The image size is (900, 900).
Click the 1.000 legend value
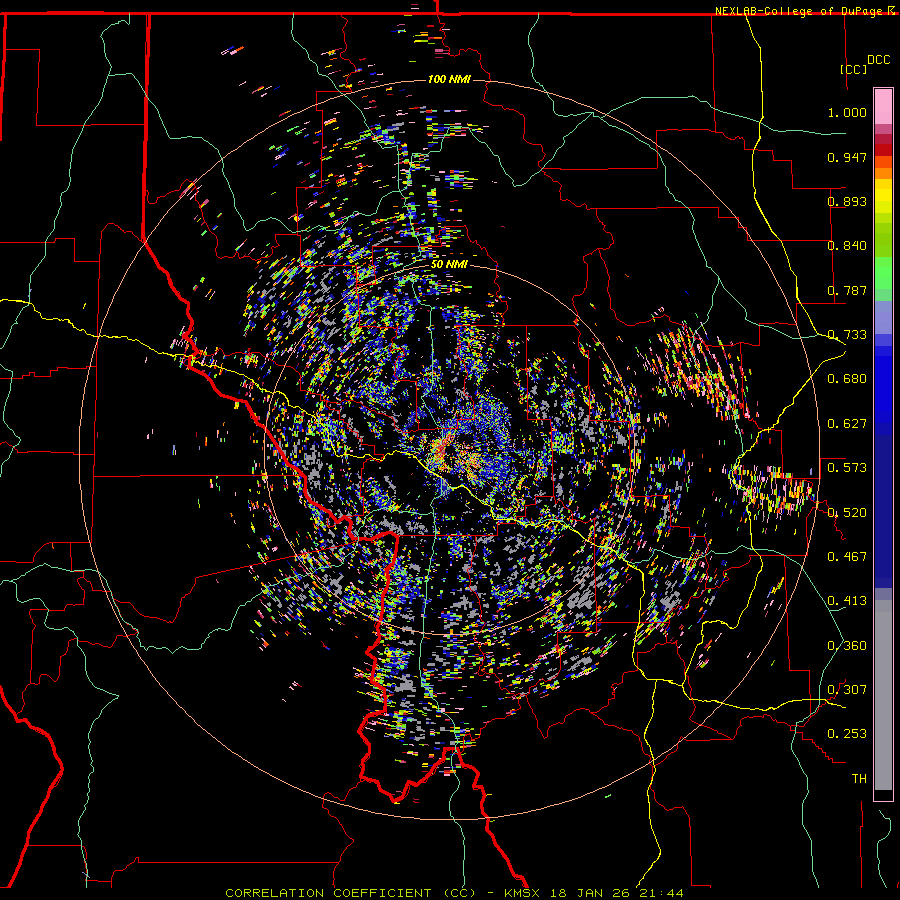pyautogui.click(x=847, y=112)
